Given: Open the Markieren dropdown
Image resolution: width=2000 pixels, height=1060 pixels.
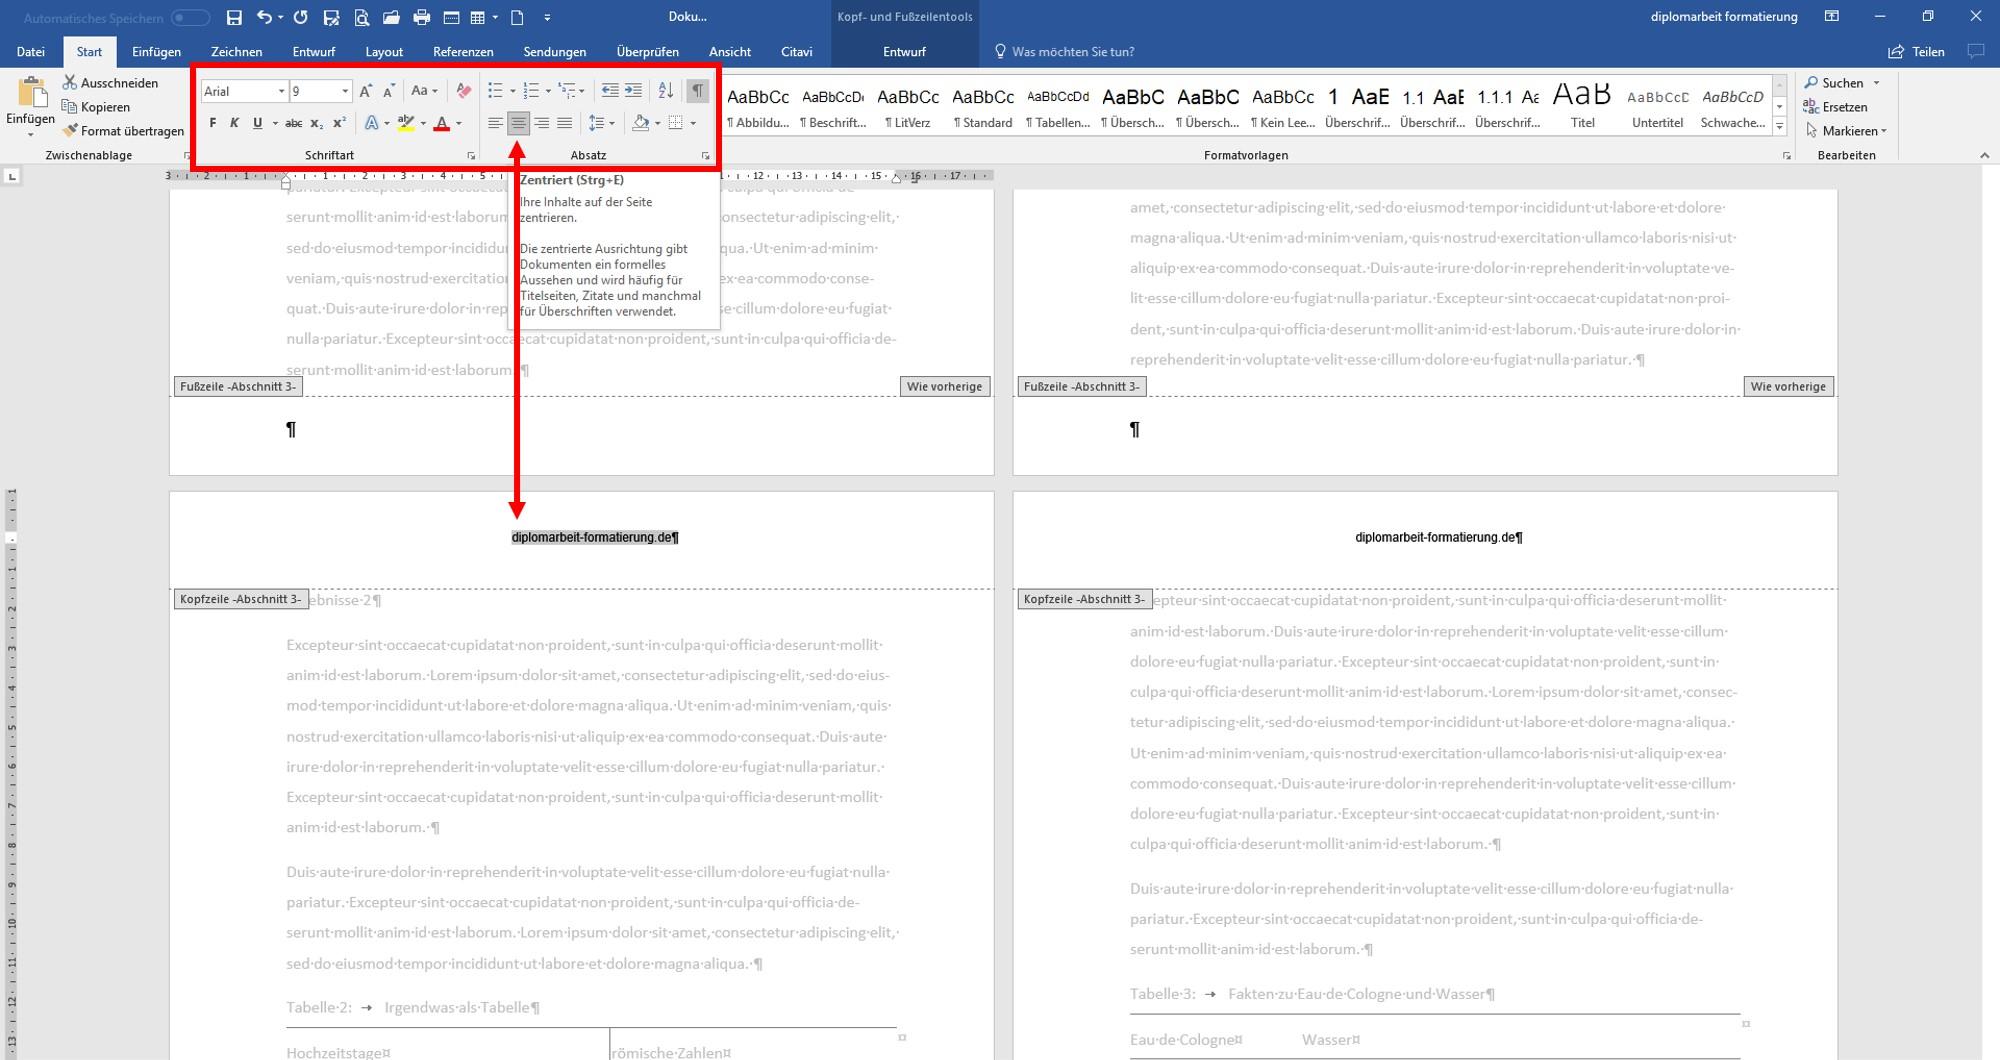Looking at the screenshot, I should (1846, 131).
